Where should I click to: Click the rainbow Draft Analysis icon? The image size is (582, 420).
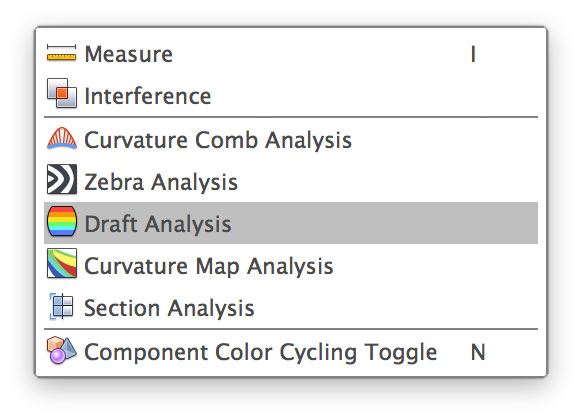(62, 222)
